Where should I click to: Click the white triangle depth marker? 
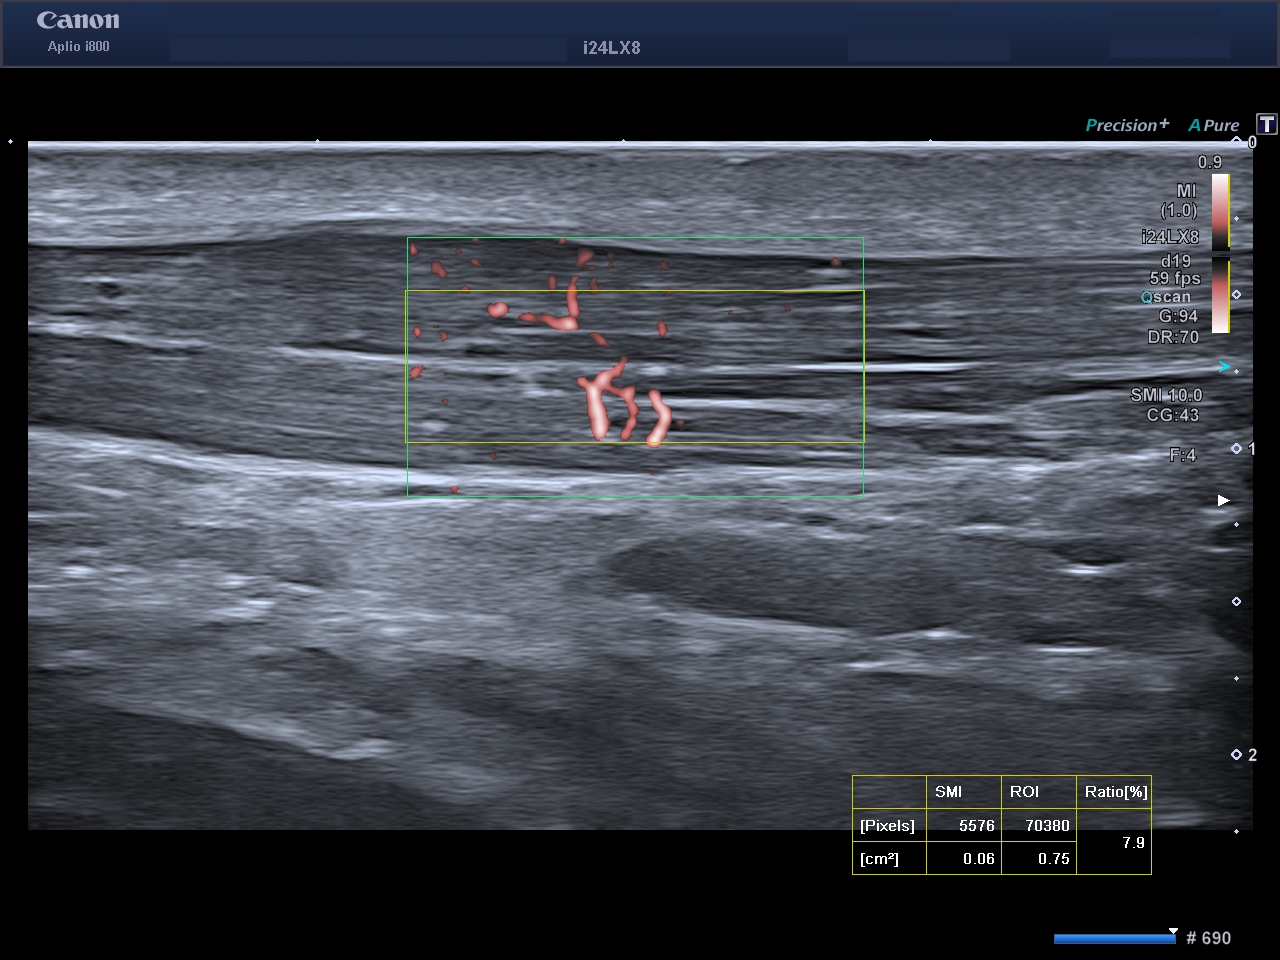coord(1223,500)
